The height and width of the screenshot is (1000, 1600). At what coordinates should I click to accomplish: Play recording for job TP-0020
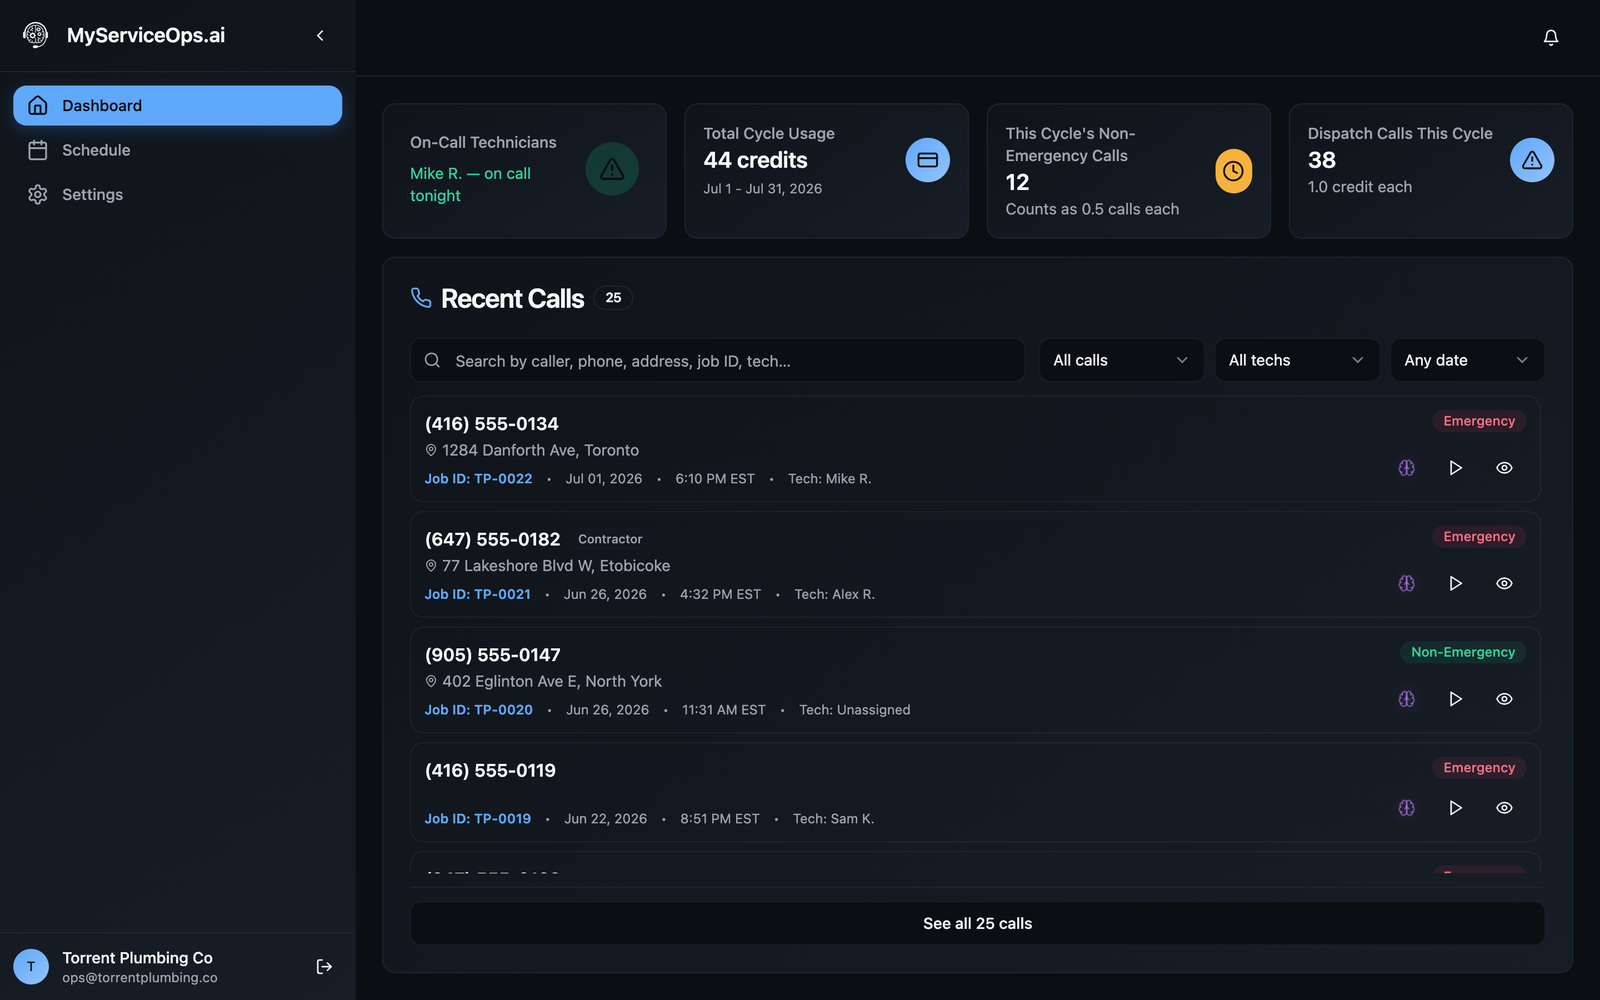point(1456,699)
